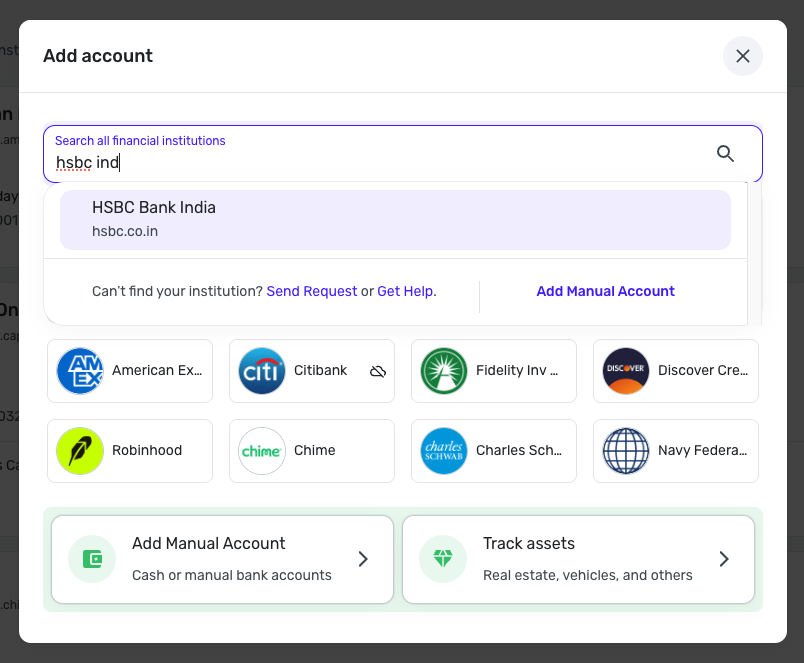
Task: Click 'Cash or manual bank accounts' text
Action: 232,575
